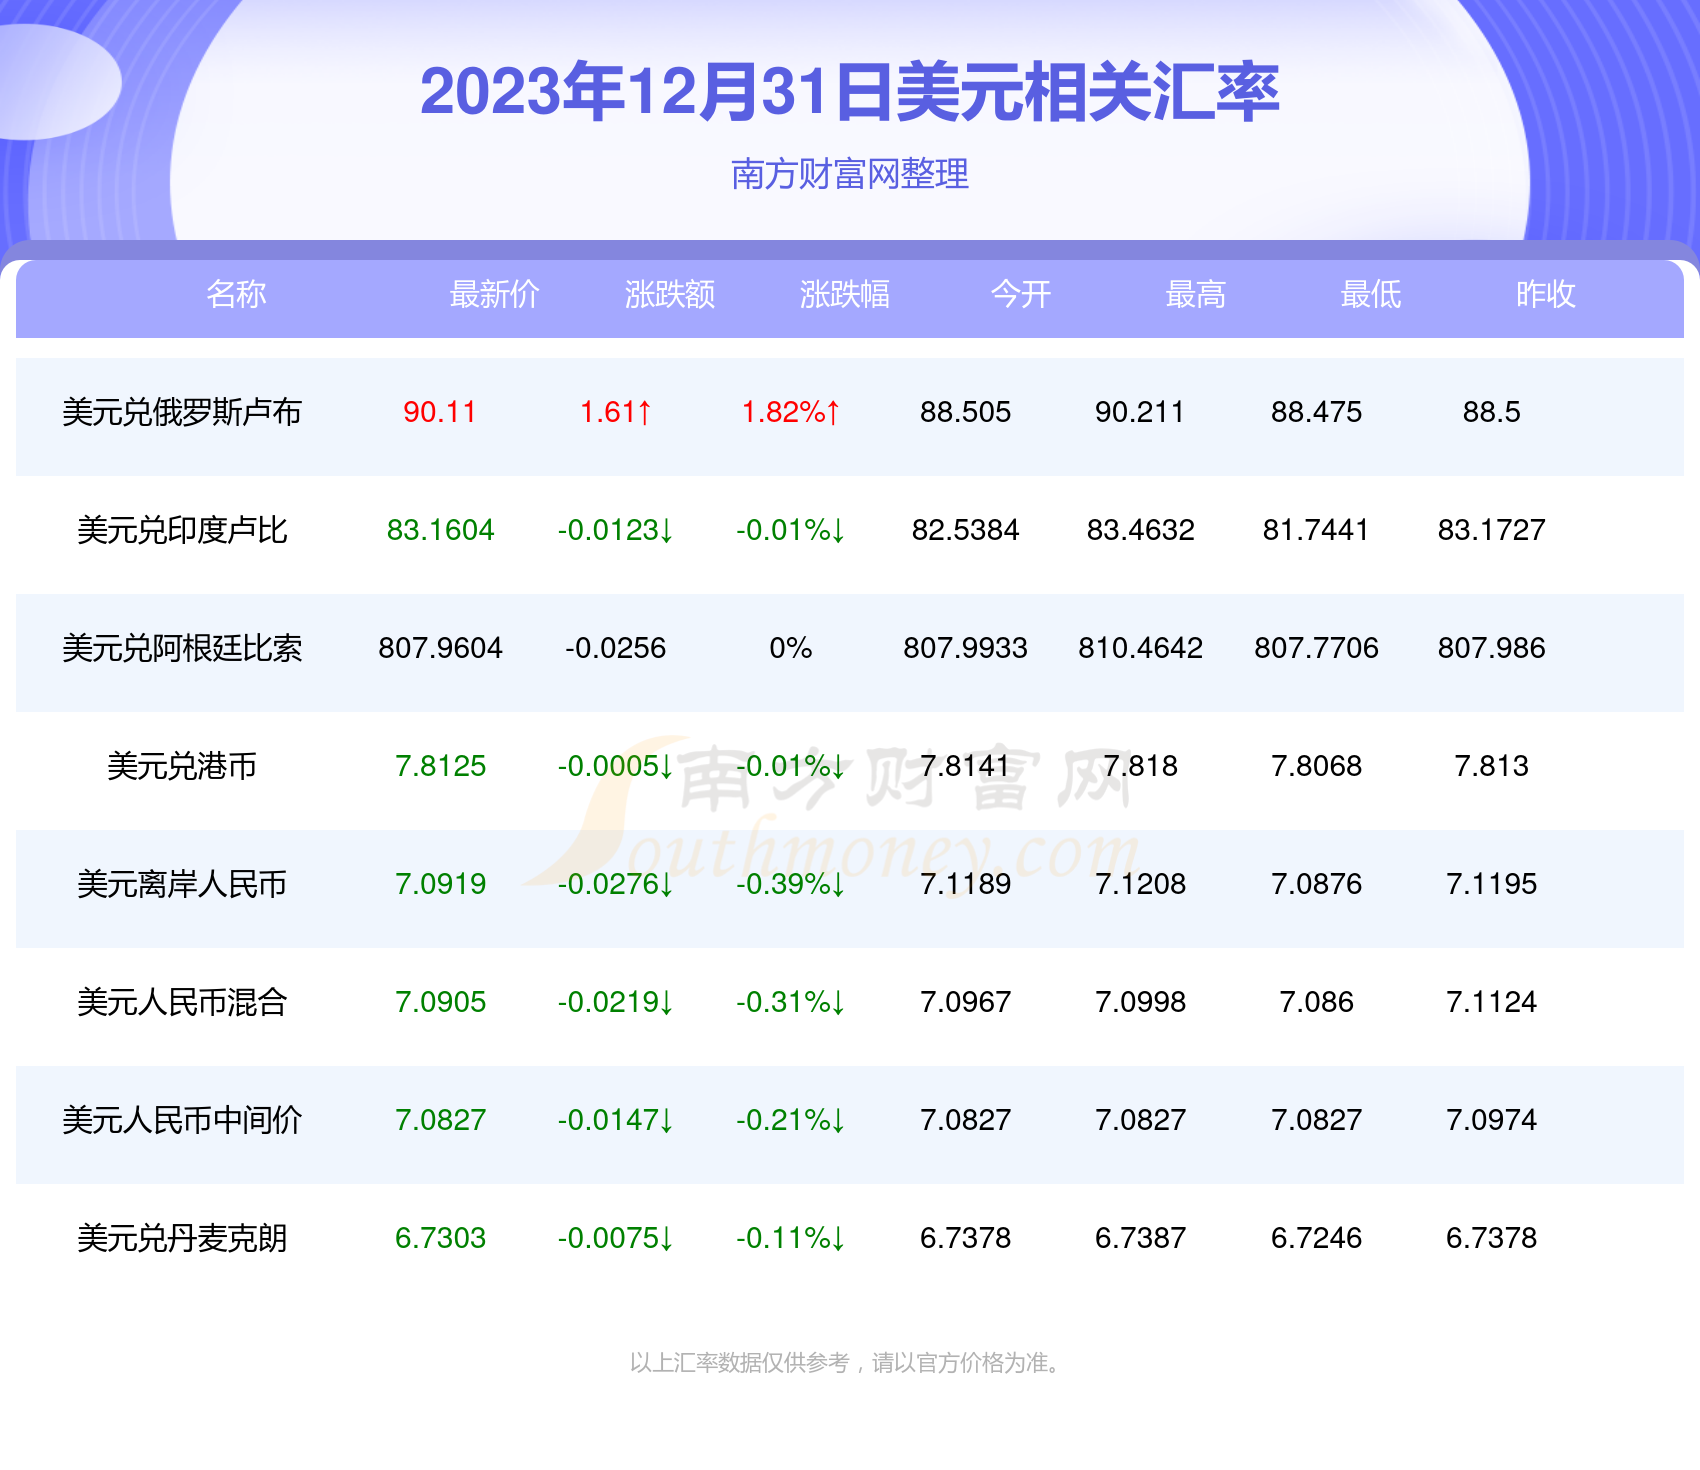Click the peso latest price 807.9604

[441, 648]
